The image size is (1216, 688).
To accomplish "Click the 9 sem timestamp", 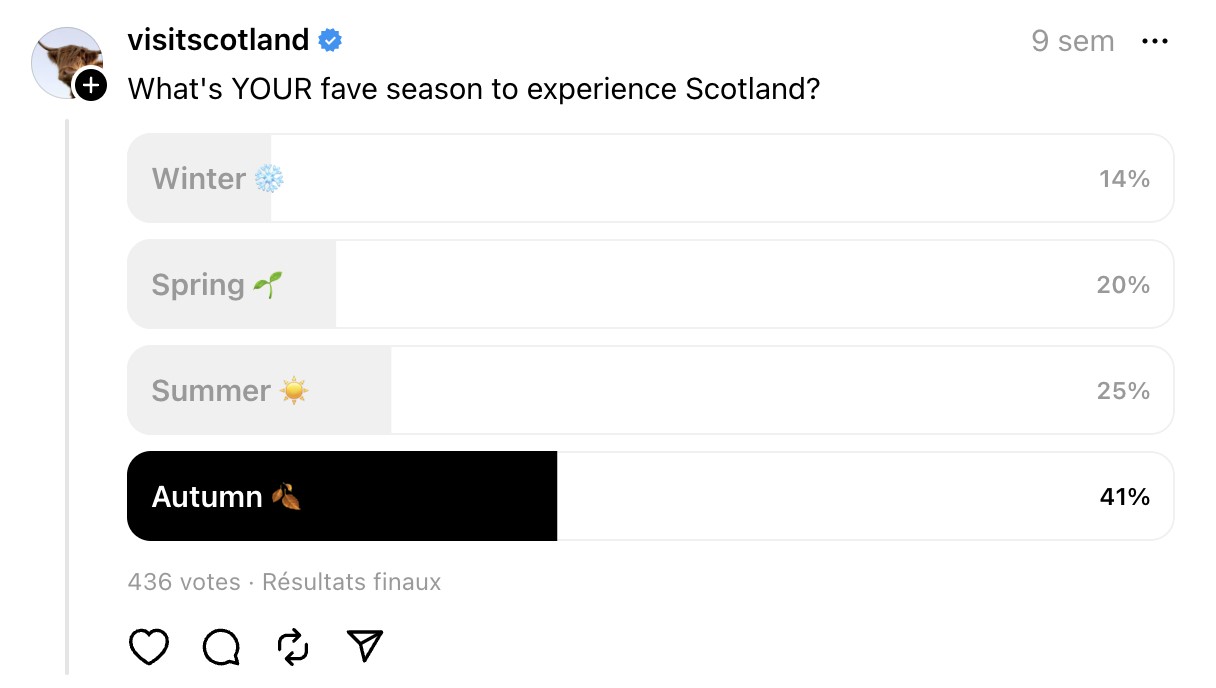I will [x=1072, y=41].
